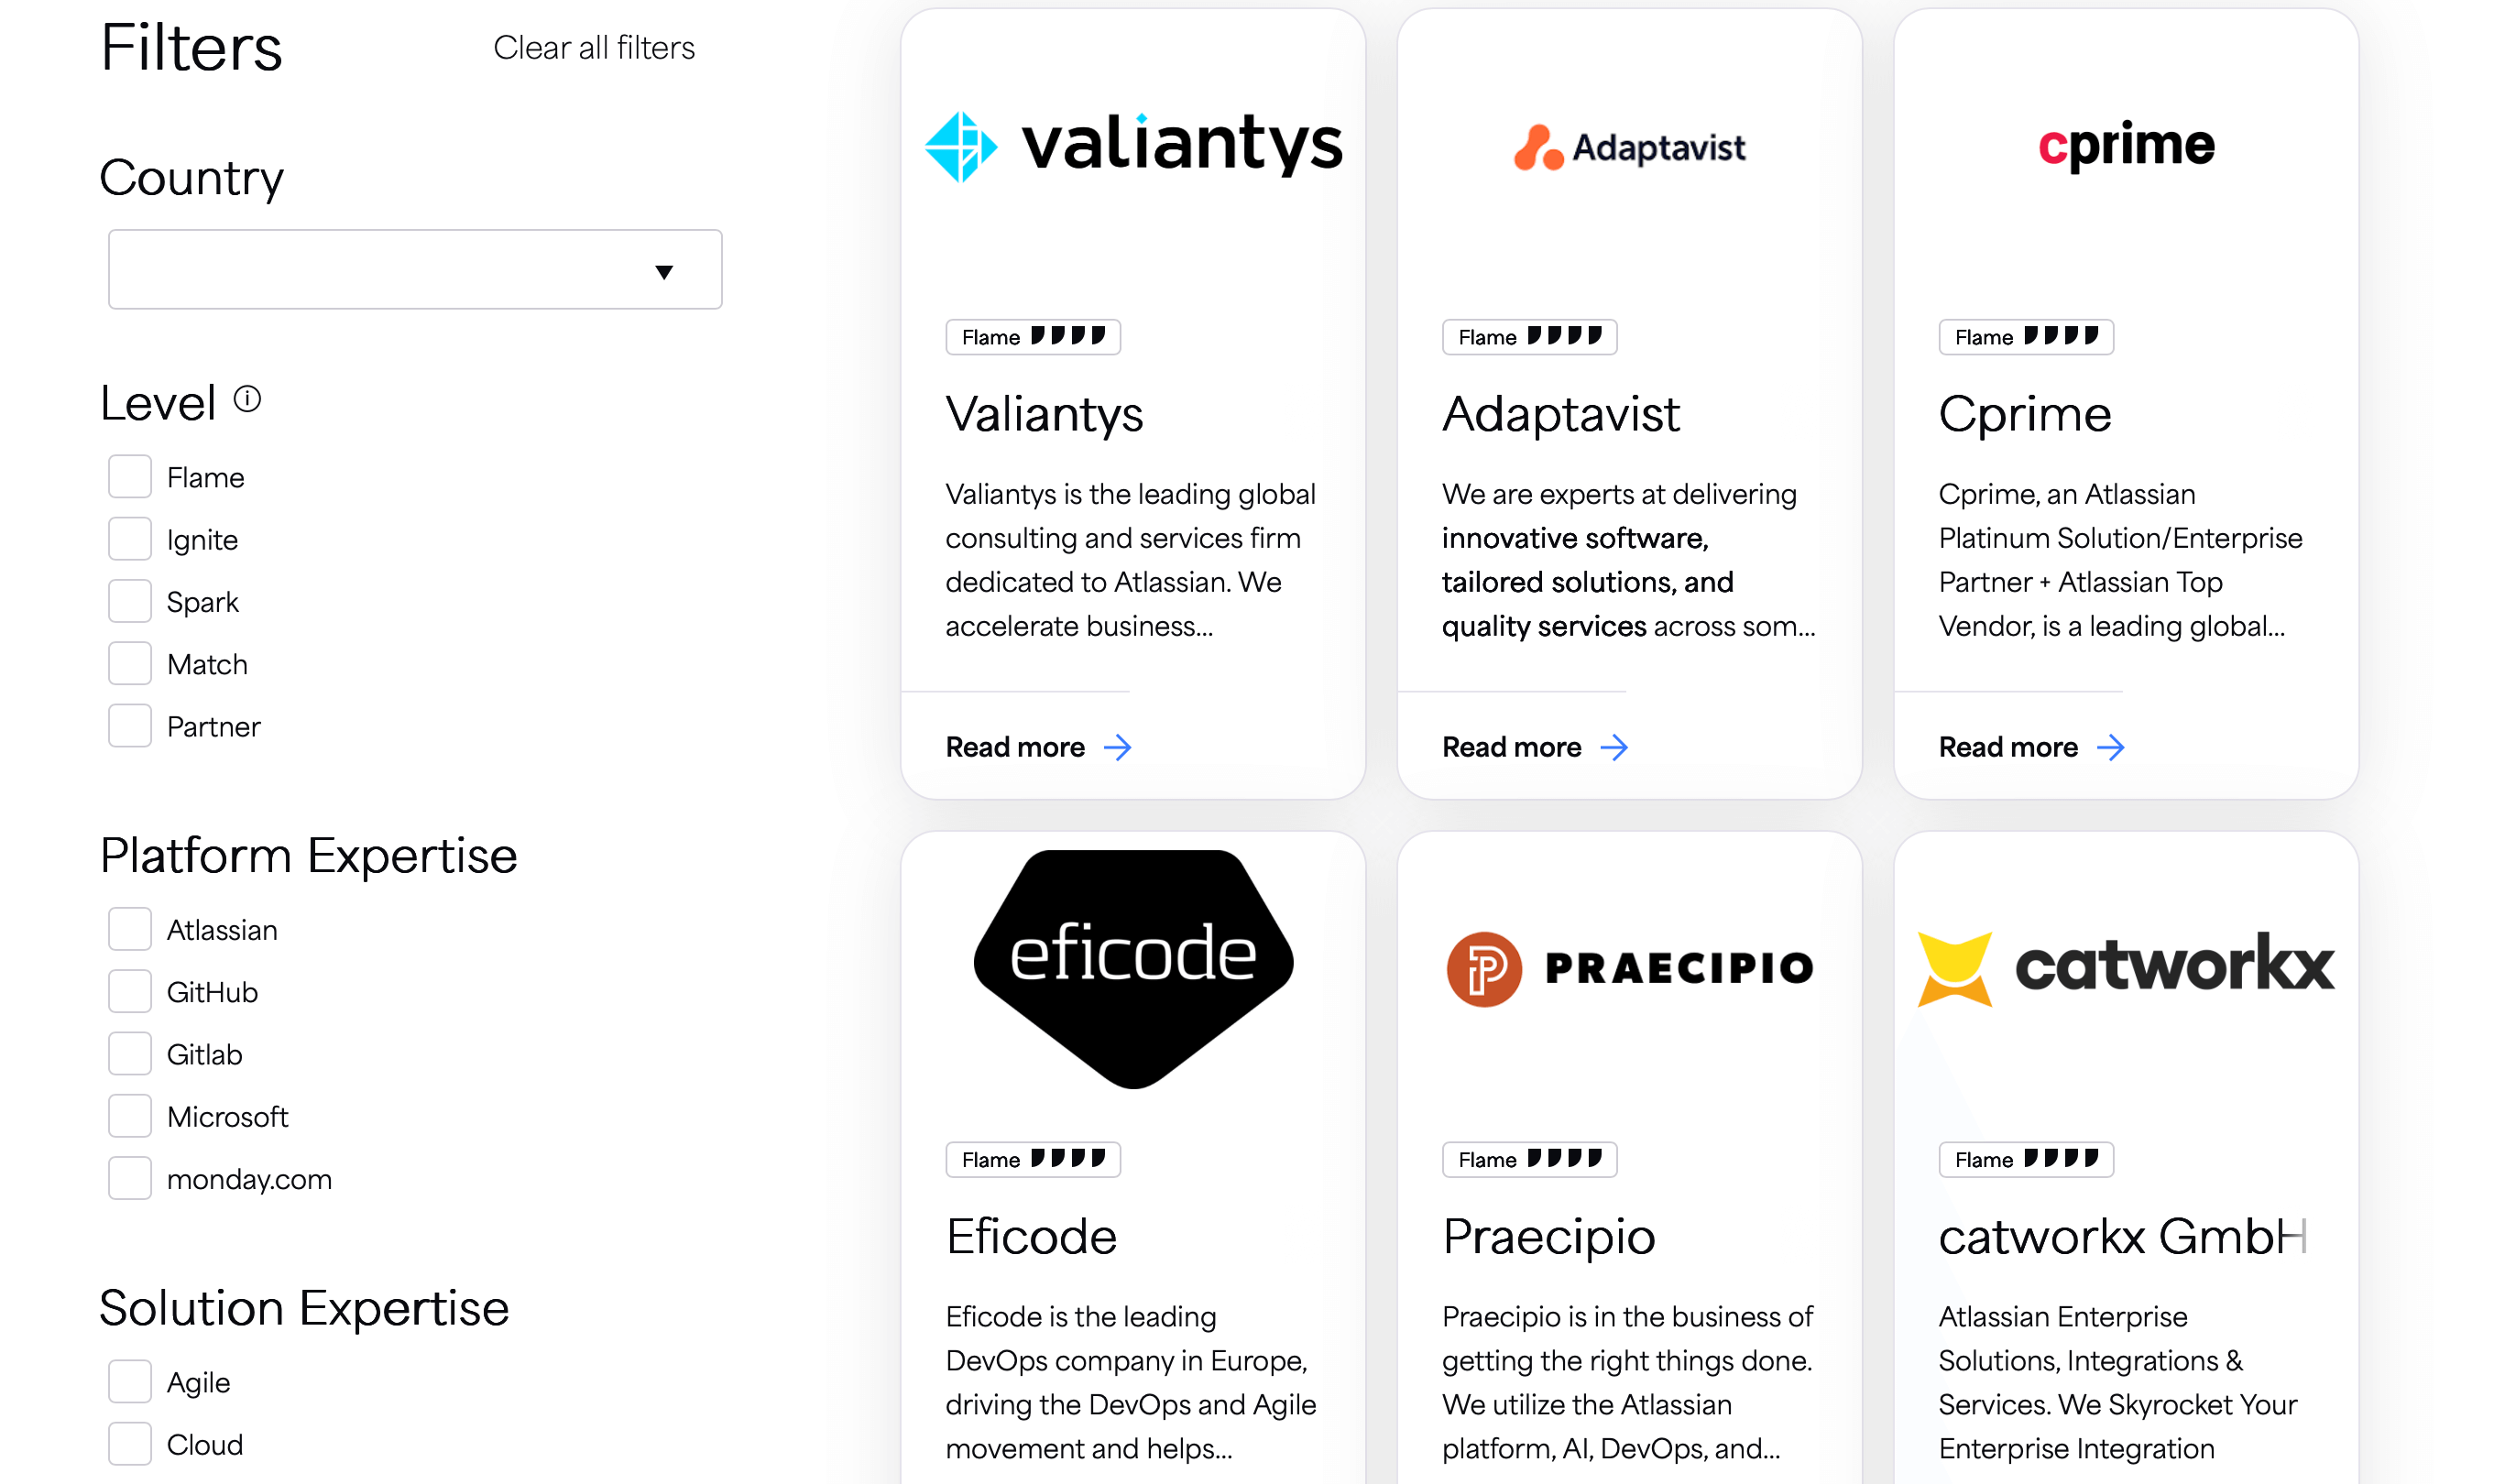The image size is (2494, 1484).
Task: Enable the Flame level filter
Action: point(129,476)
